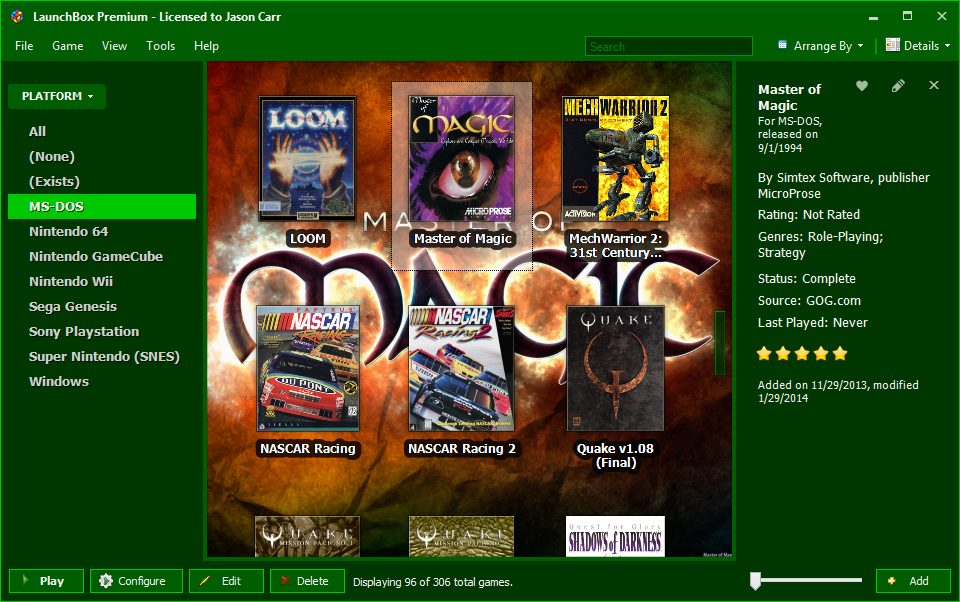Close the game details pane

(x=934, y=85)
